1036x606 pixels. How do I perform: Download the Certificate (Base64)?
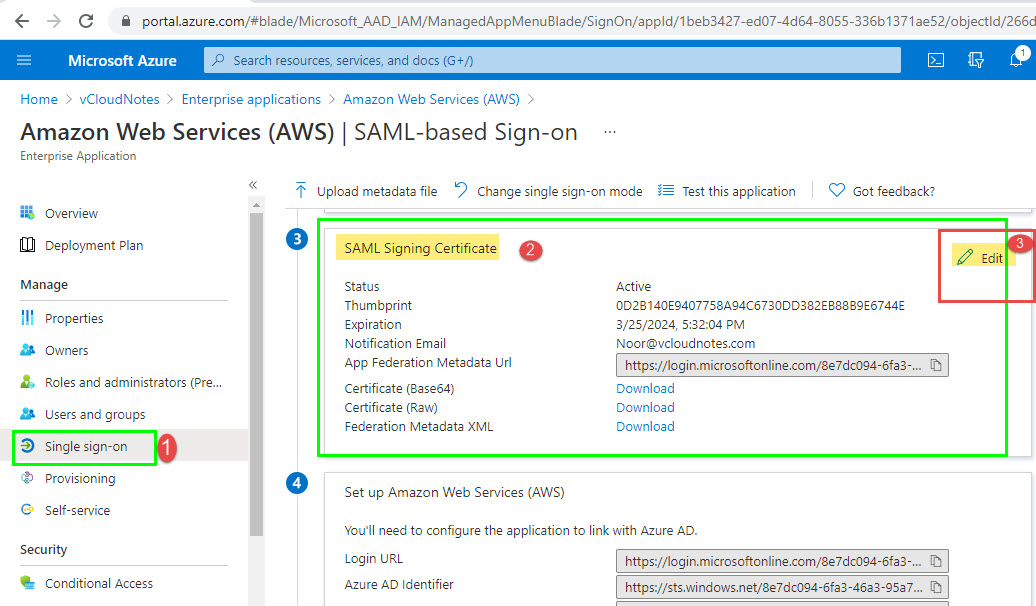point(644,388)
